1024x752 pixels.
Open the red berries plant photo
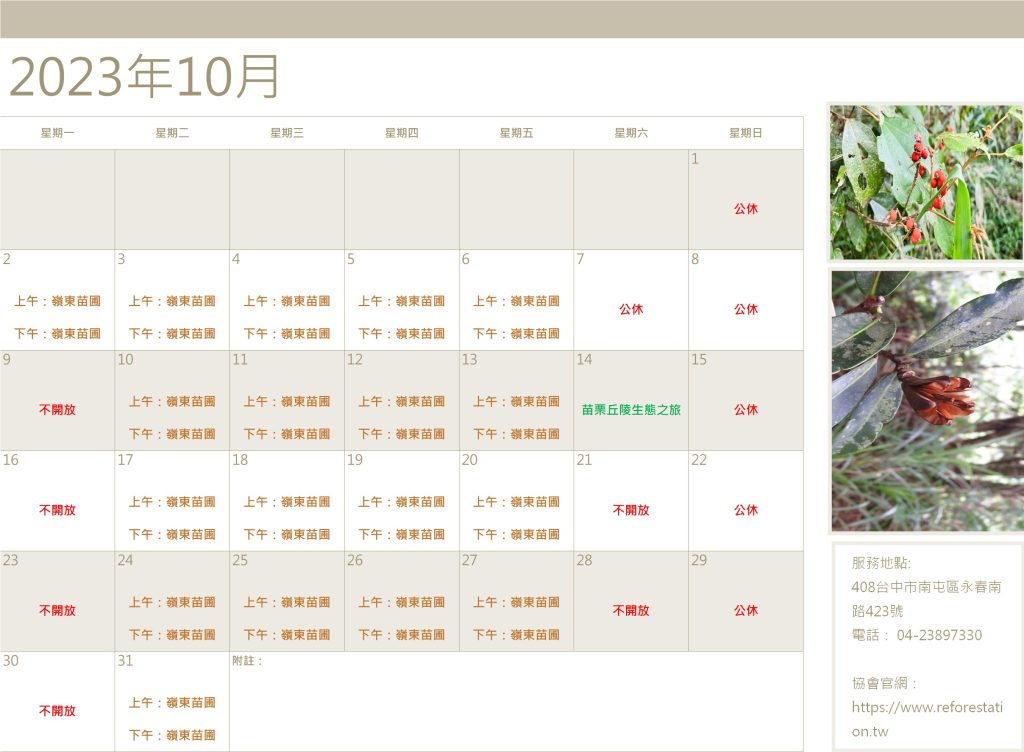pos(926,183)
